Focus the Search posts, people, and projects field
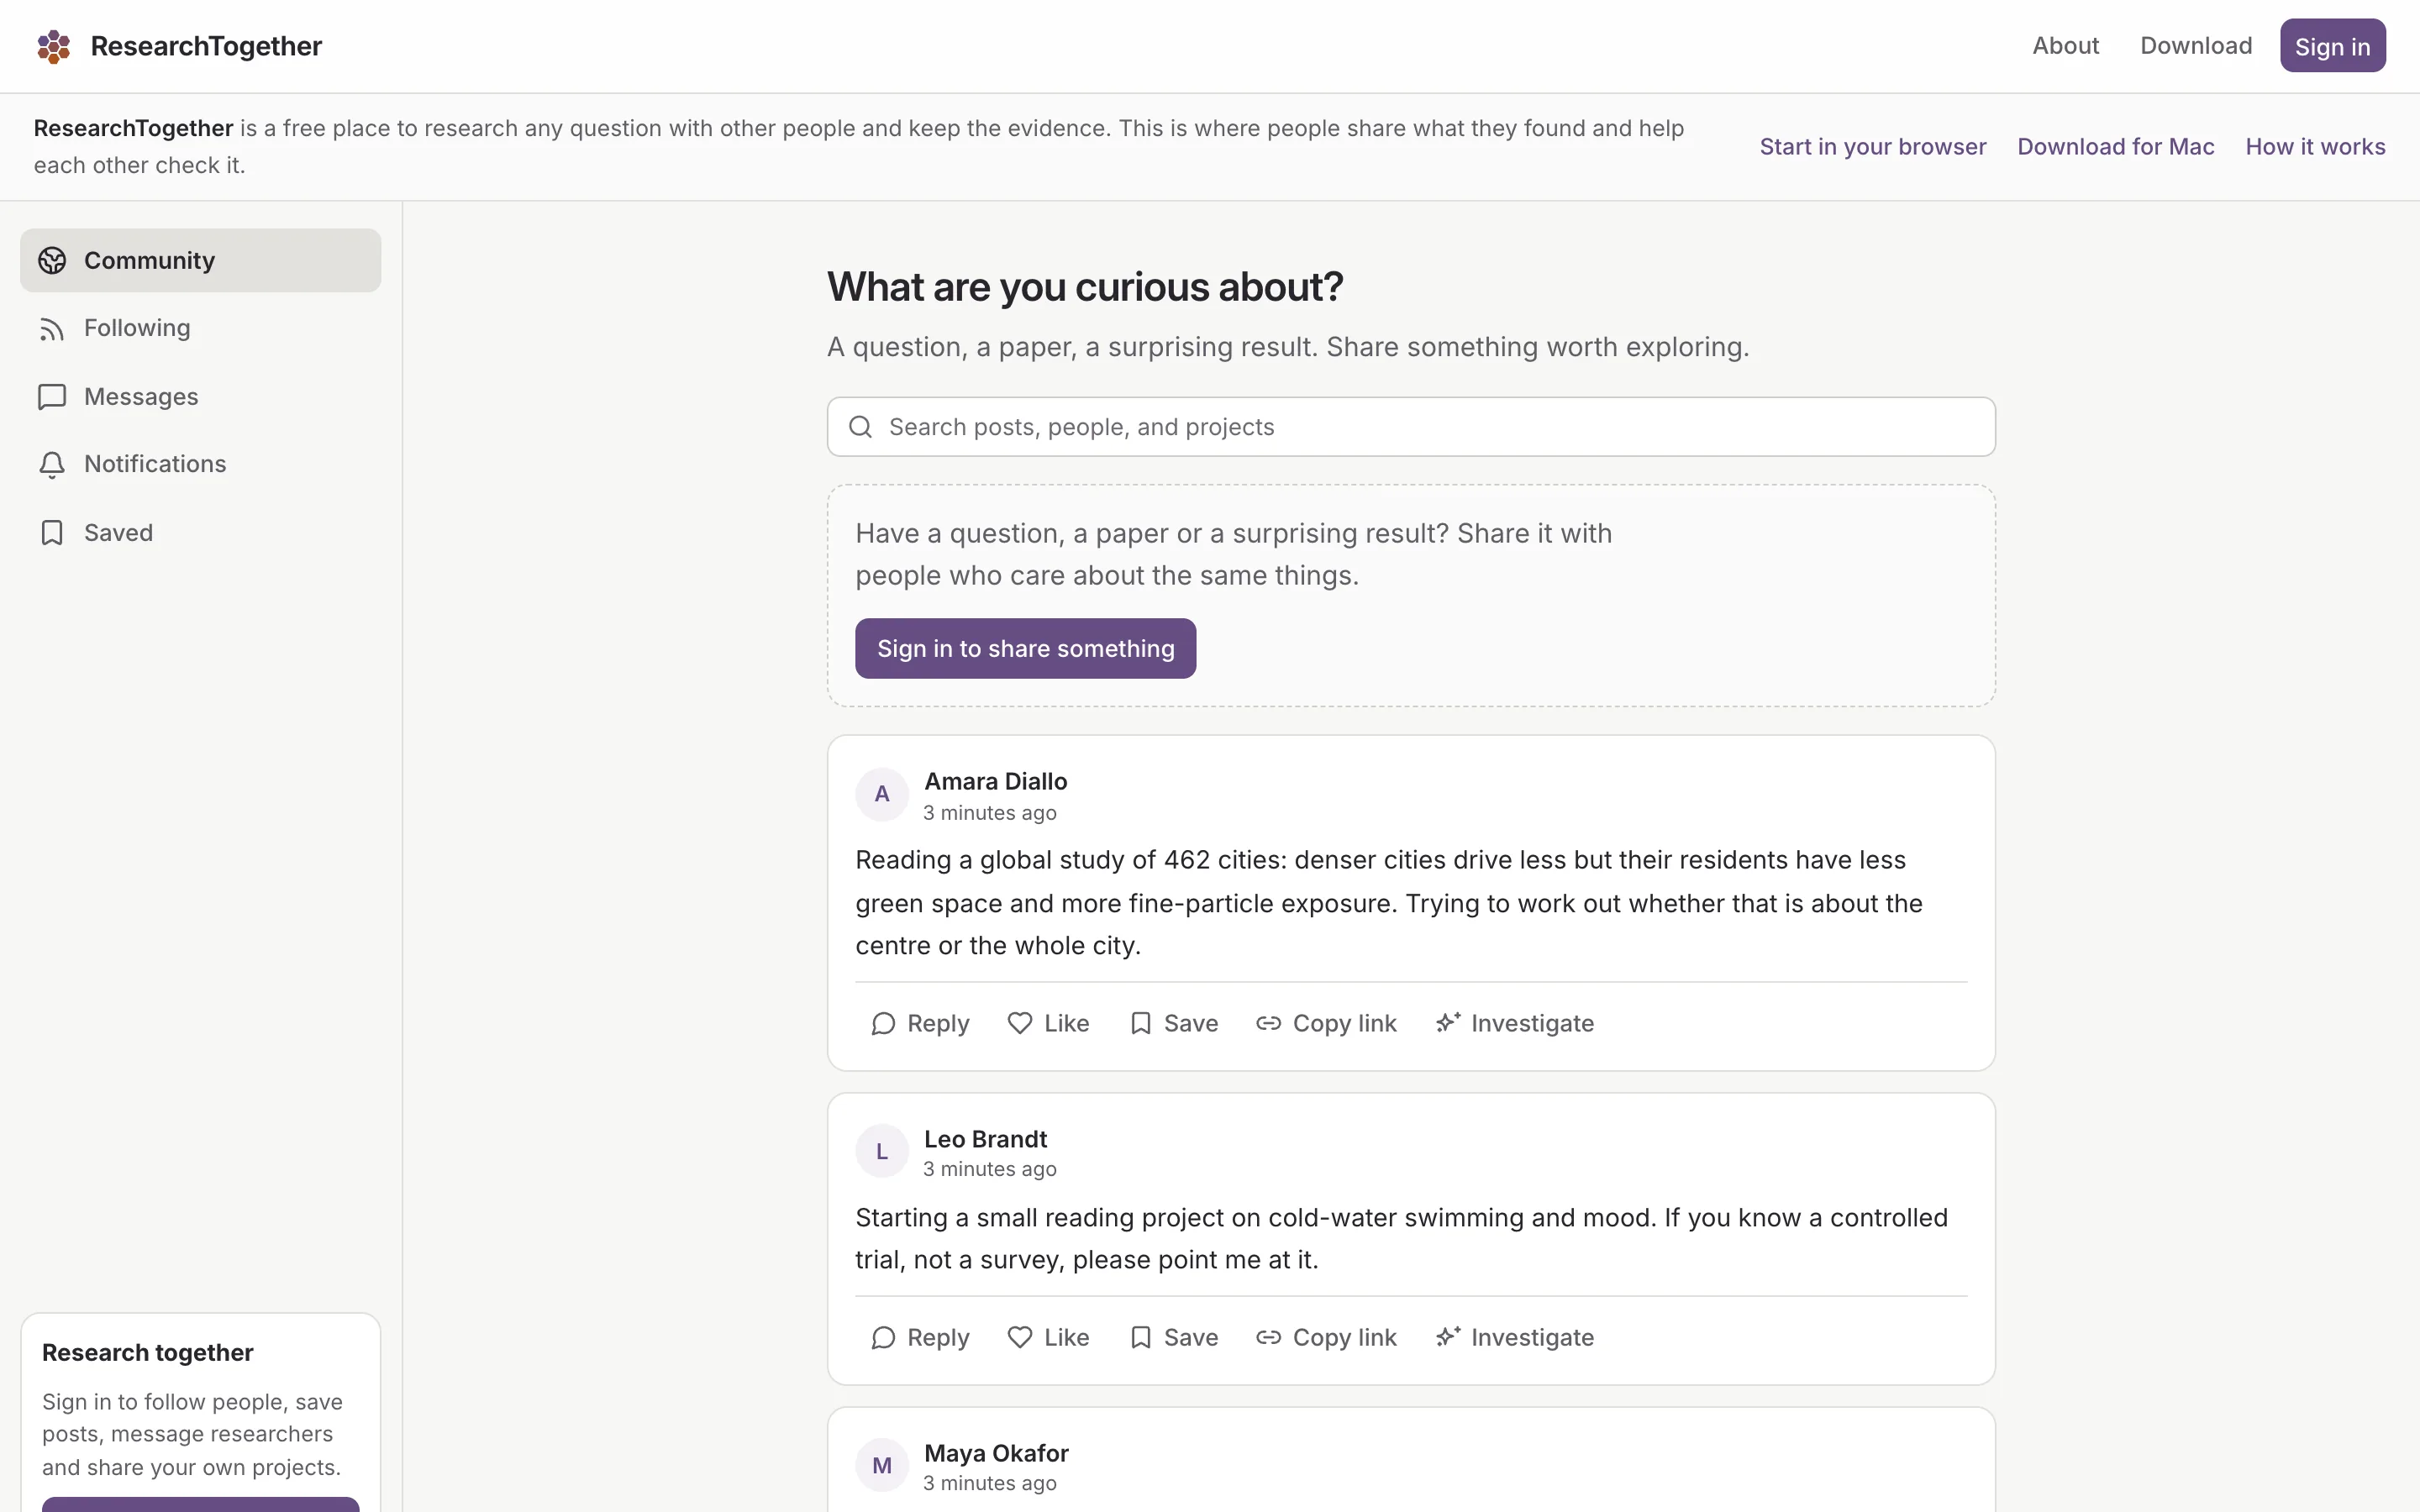Viewport: 2420px width, 1512px height. [x=1411, y=427]
